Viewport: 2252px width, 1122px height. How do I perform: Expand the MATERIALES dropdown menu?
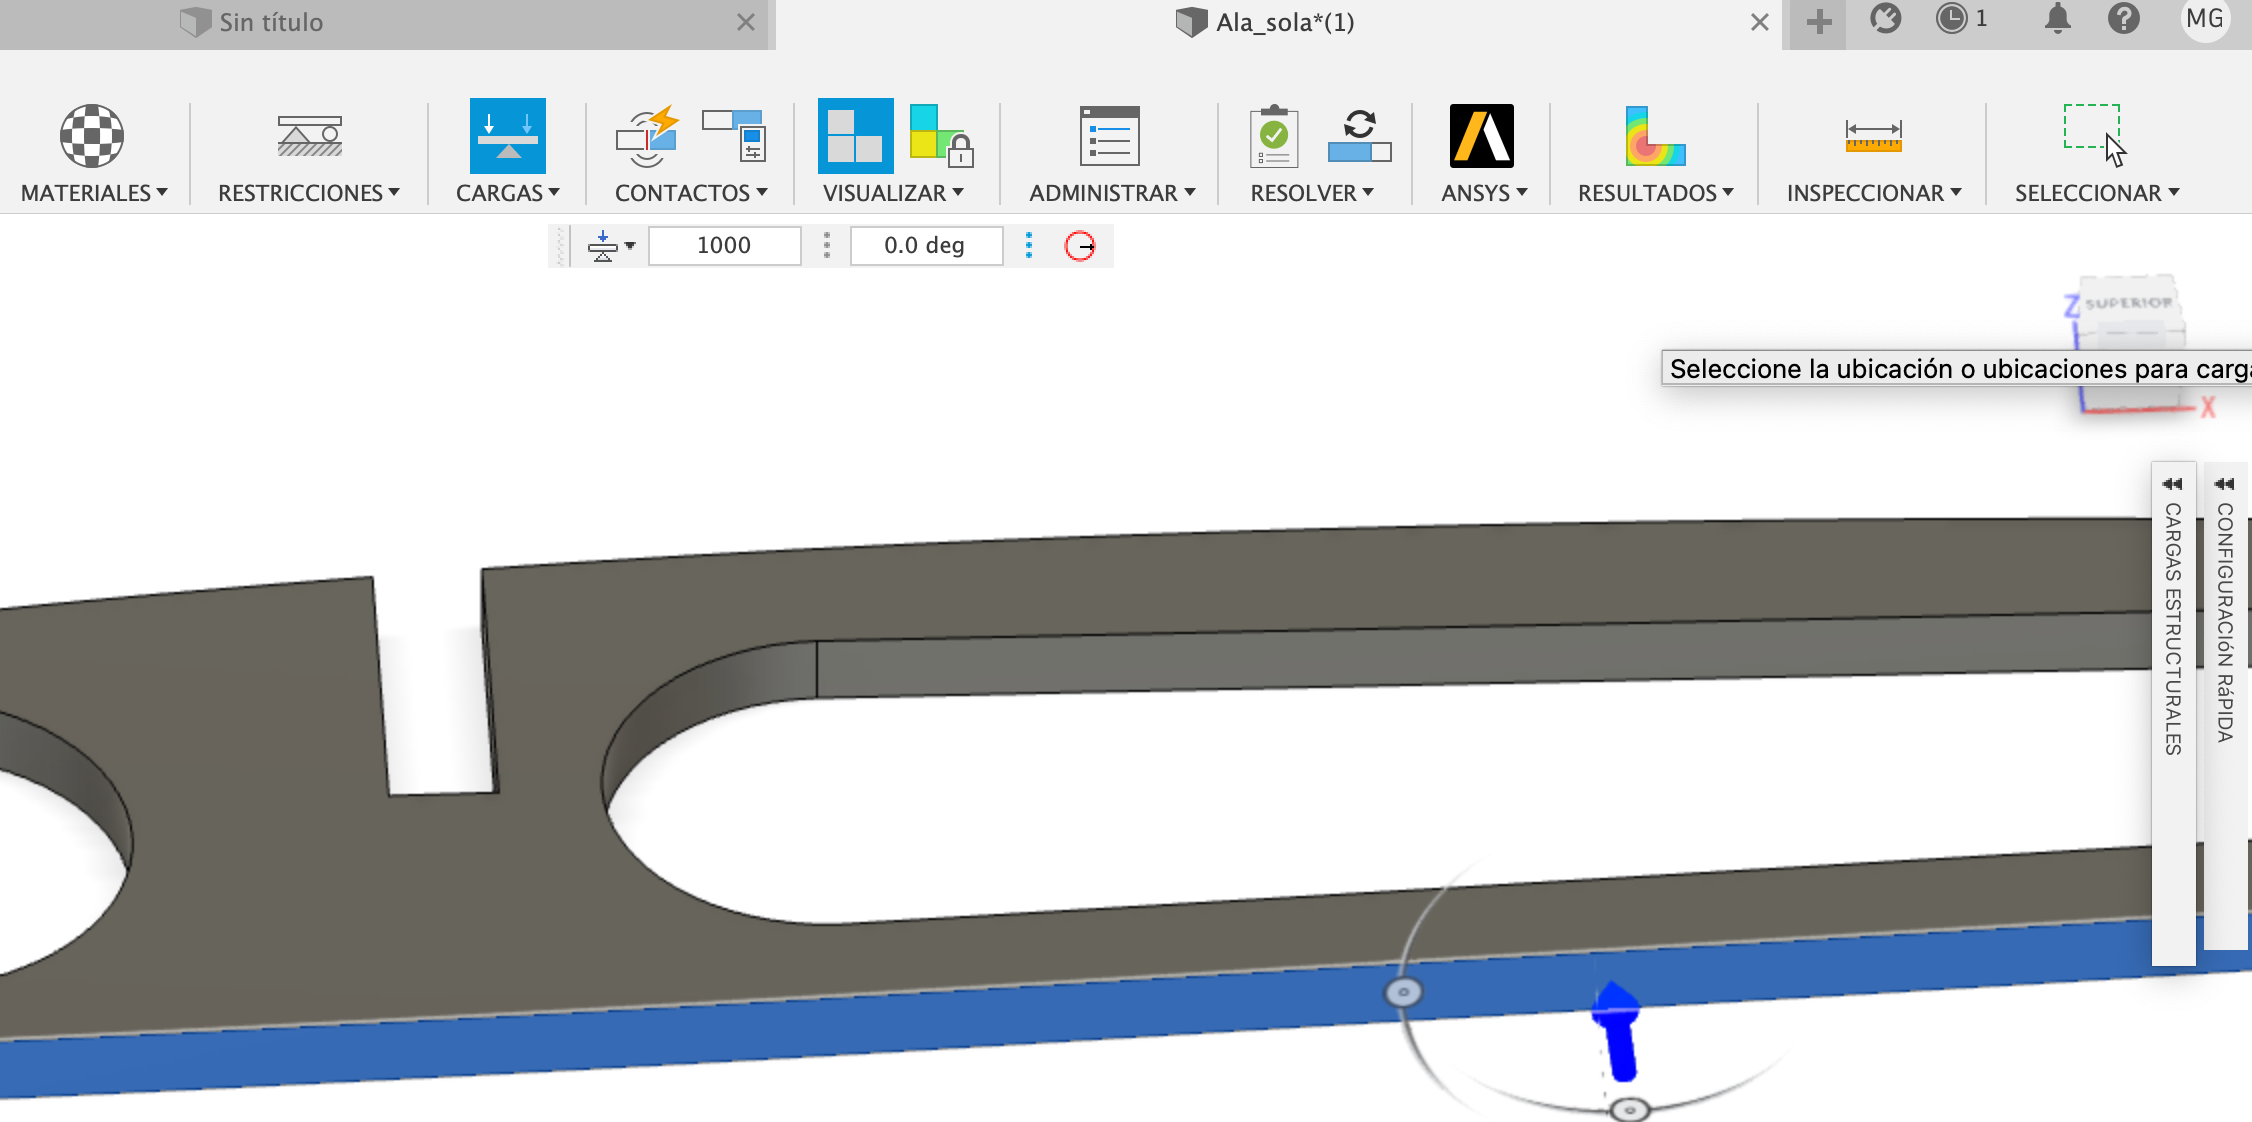coord(94,193)
